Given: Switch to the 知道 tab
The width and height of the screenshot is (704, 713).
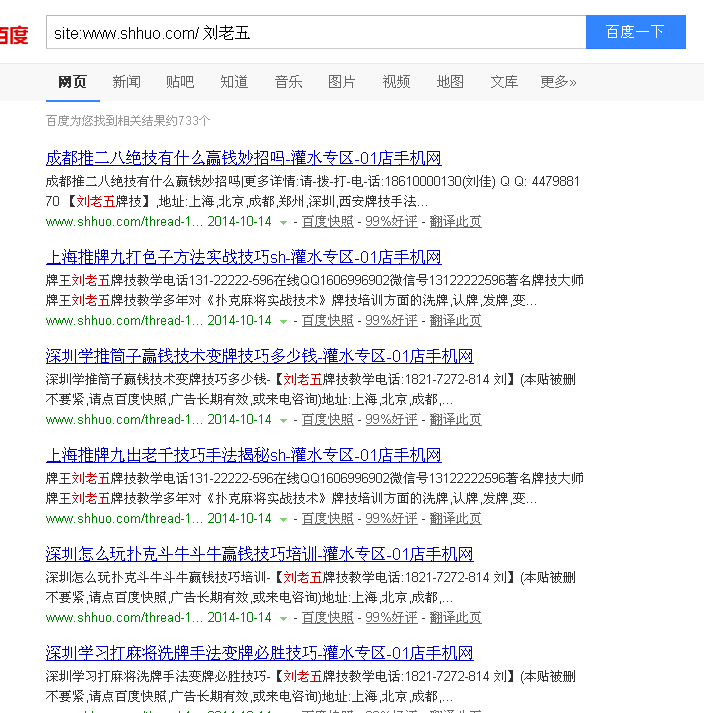Looking at the screenshot, I should pyautogui.click(x=234, y=82).
